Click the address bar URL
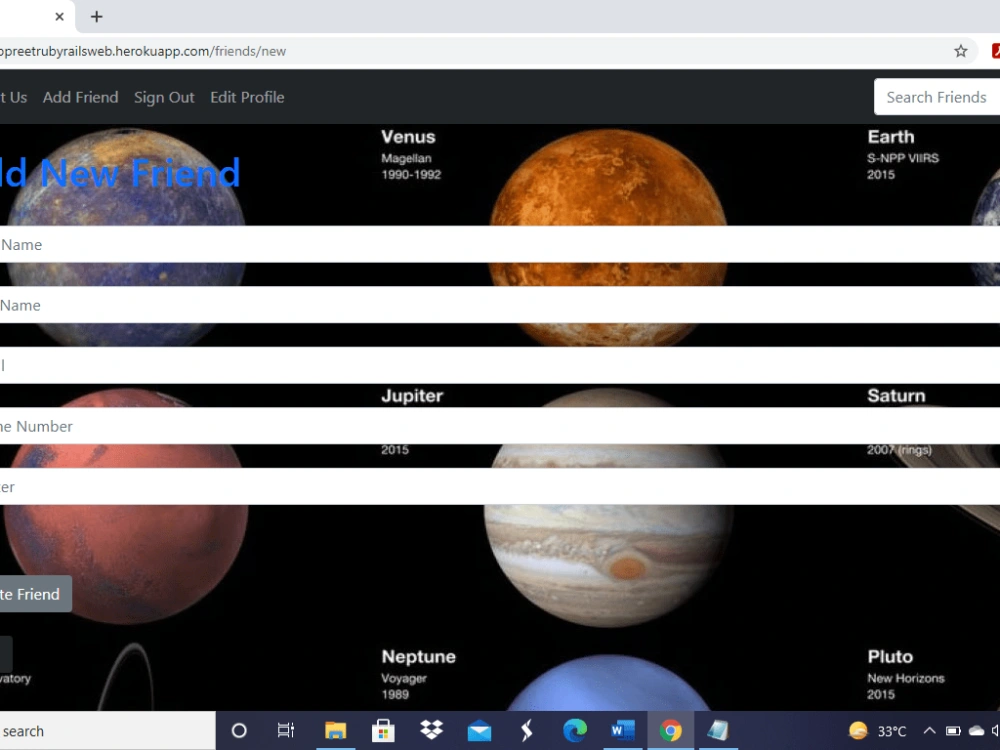The height and width of the screenshot is (750, 1000). click(x=143, y=51)
